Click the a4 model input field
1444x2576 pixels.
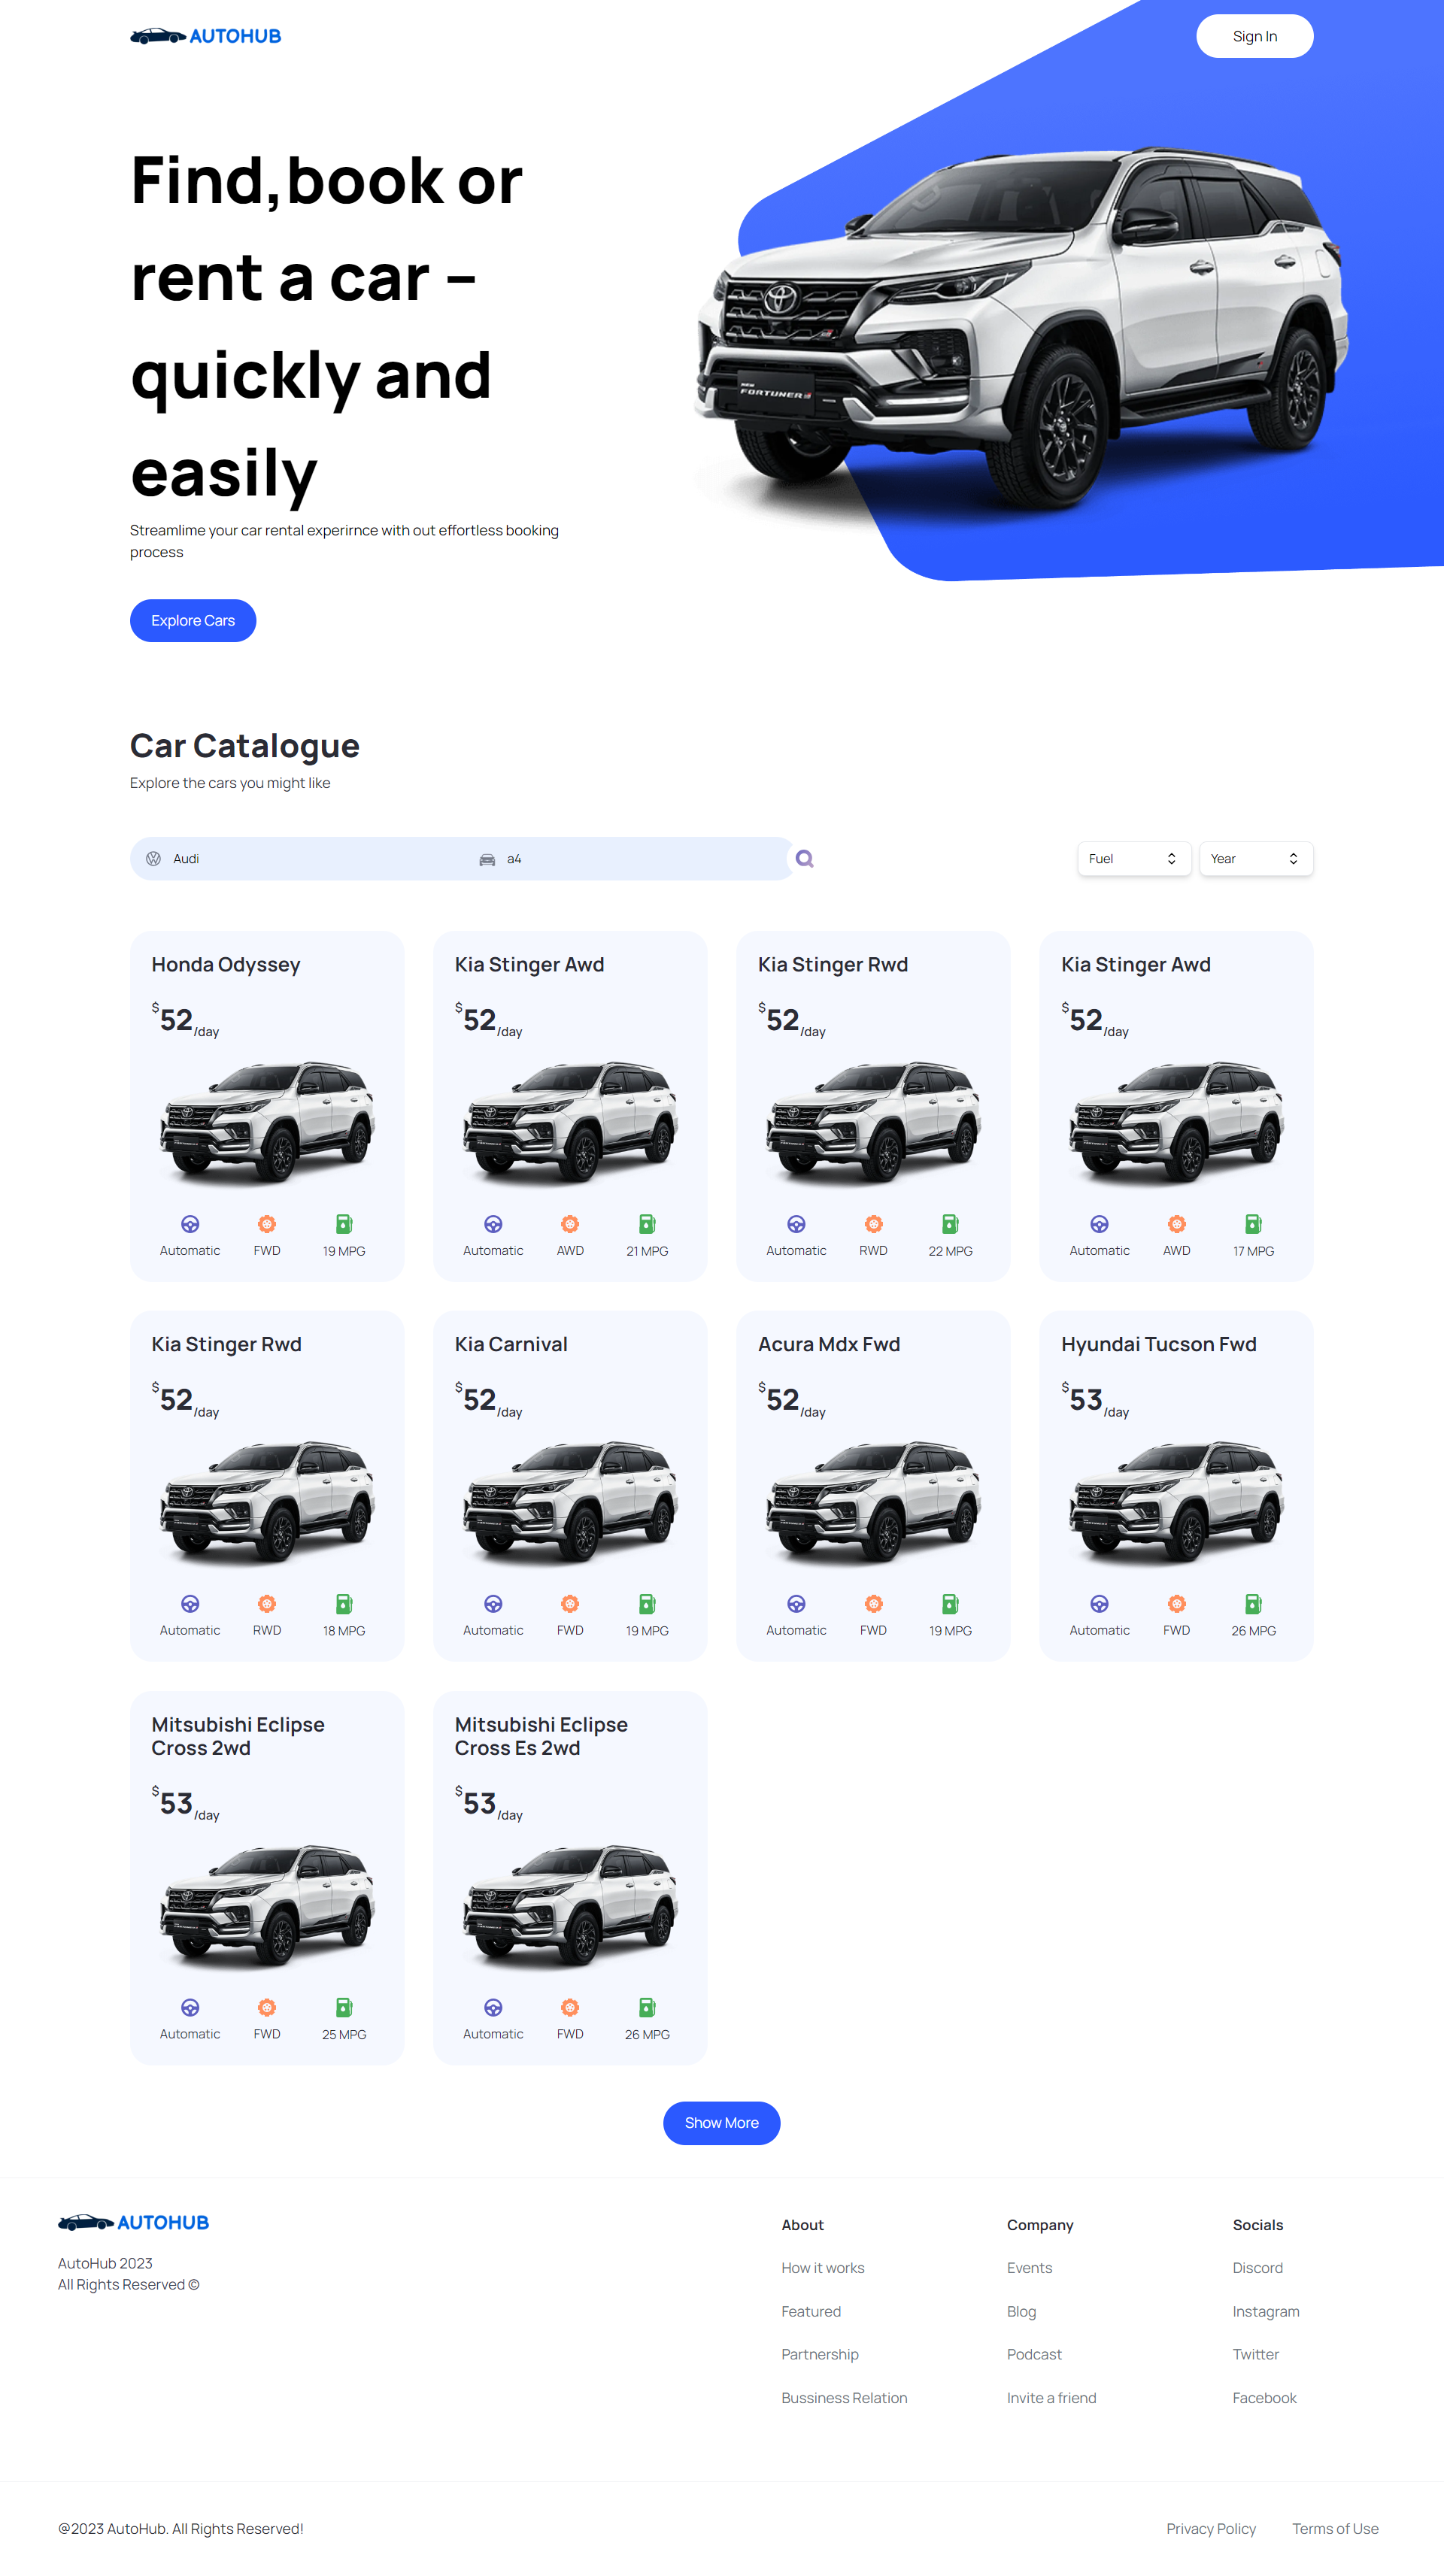pyautogui.click(x=640, y=859)
